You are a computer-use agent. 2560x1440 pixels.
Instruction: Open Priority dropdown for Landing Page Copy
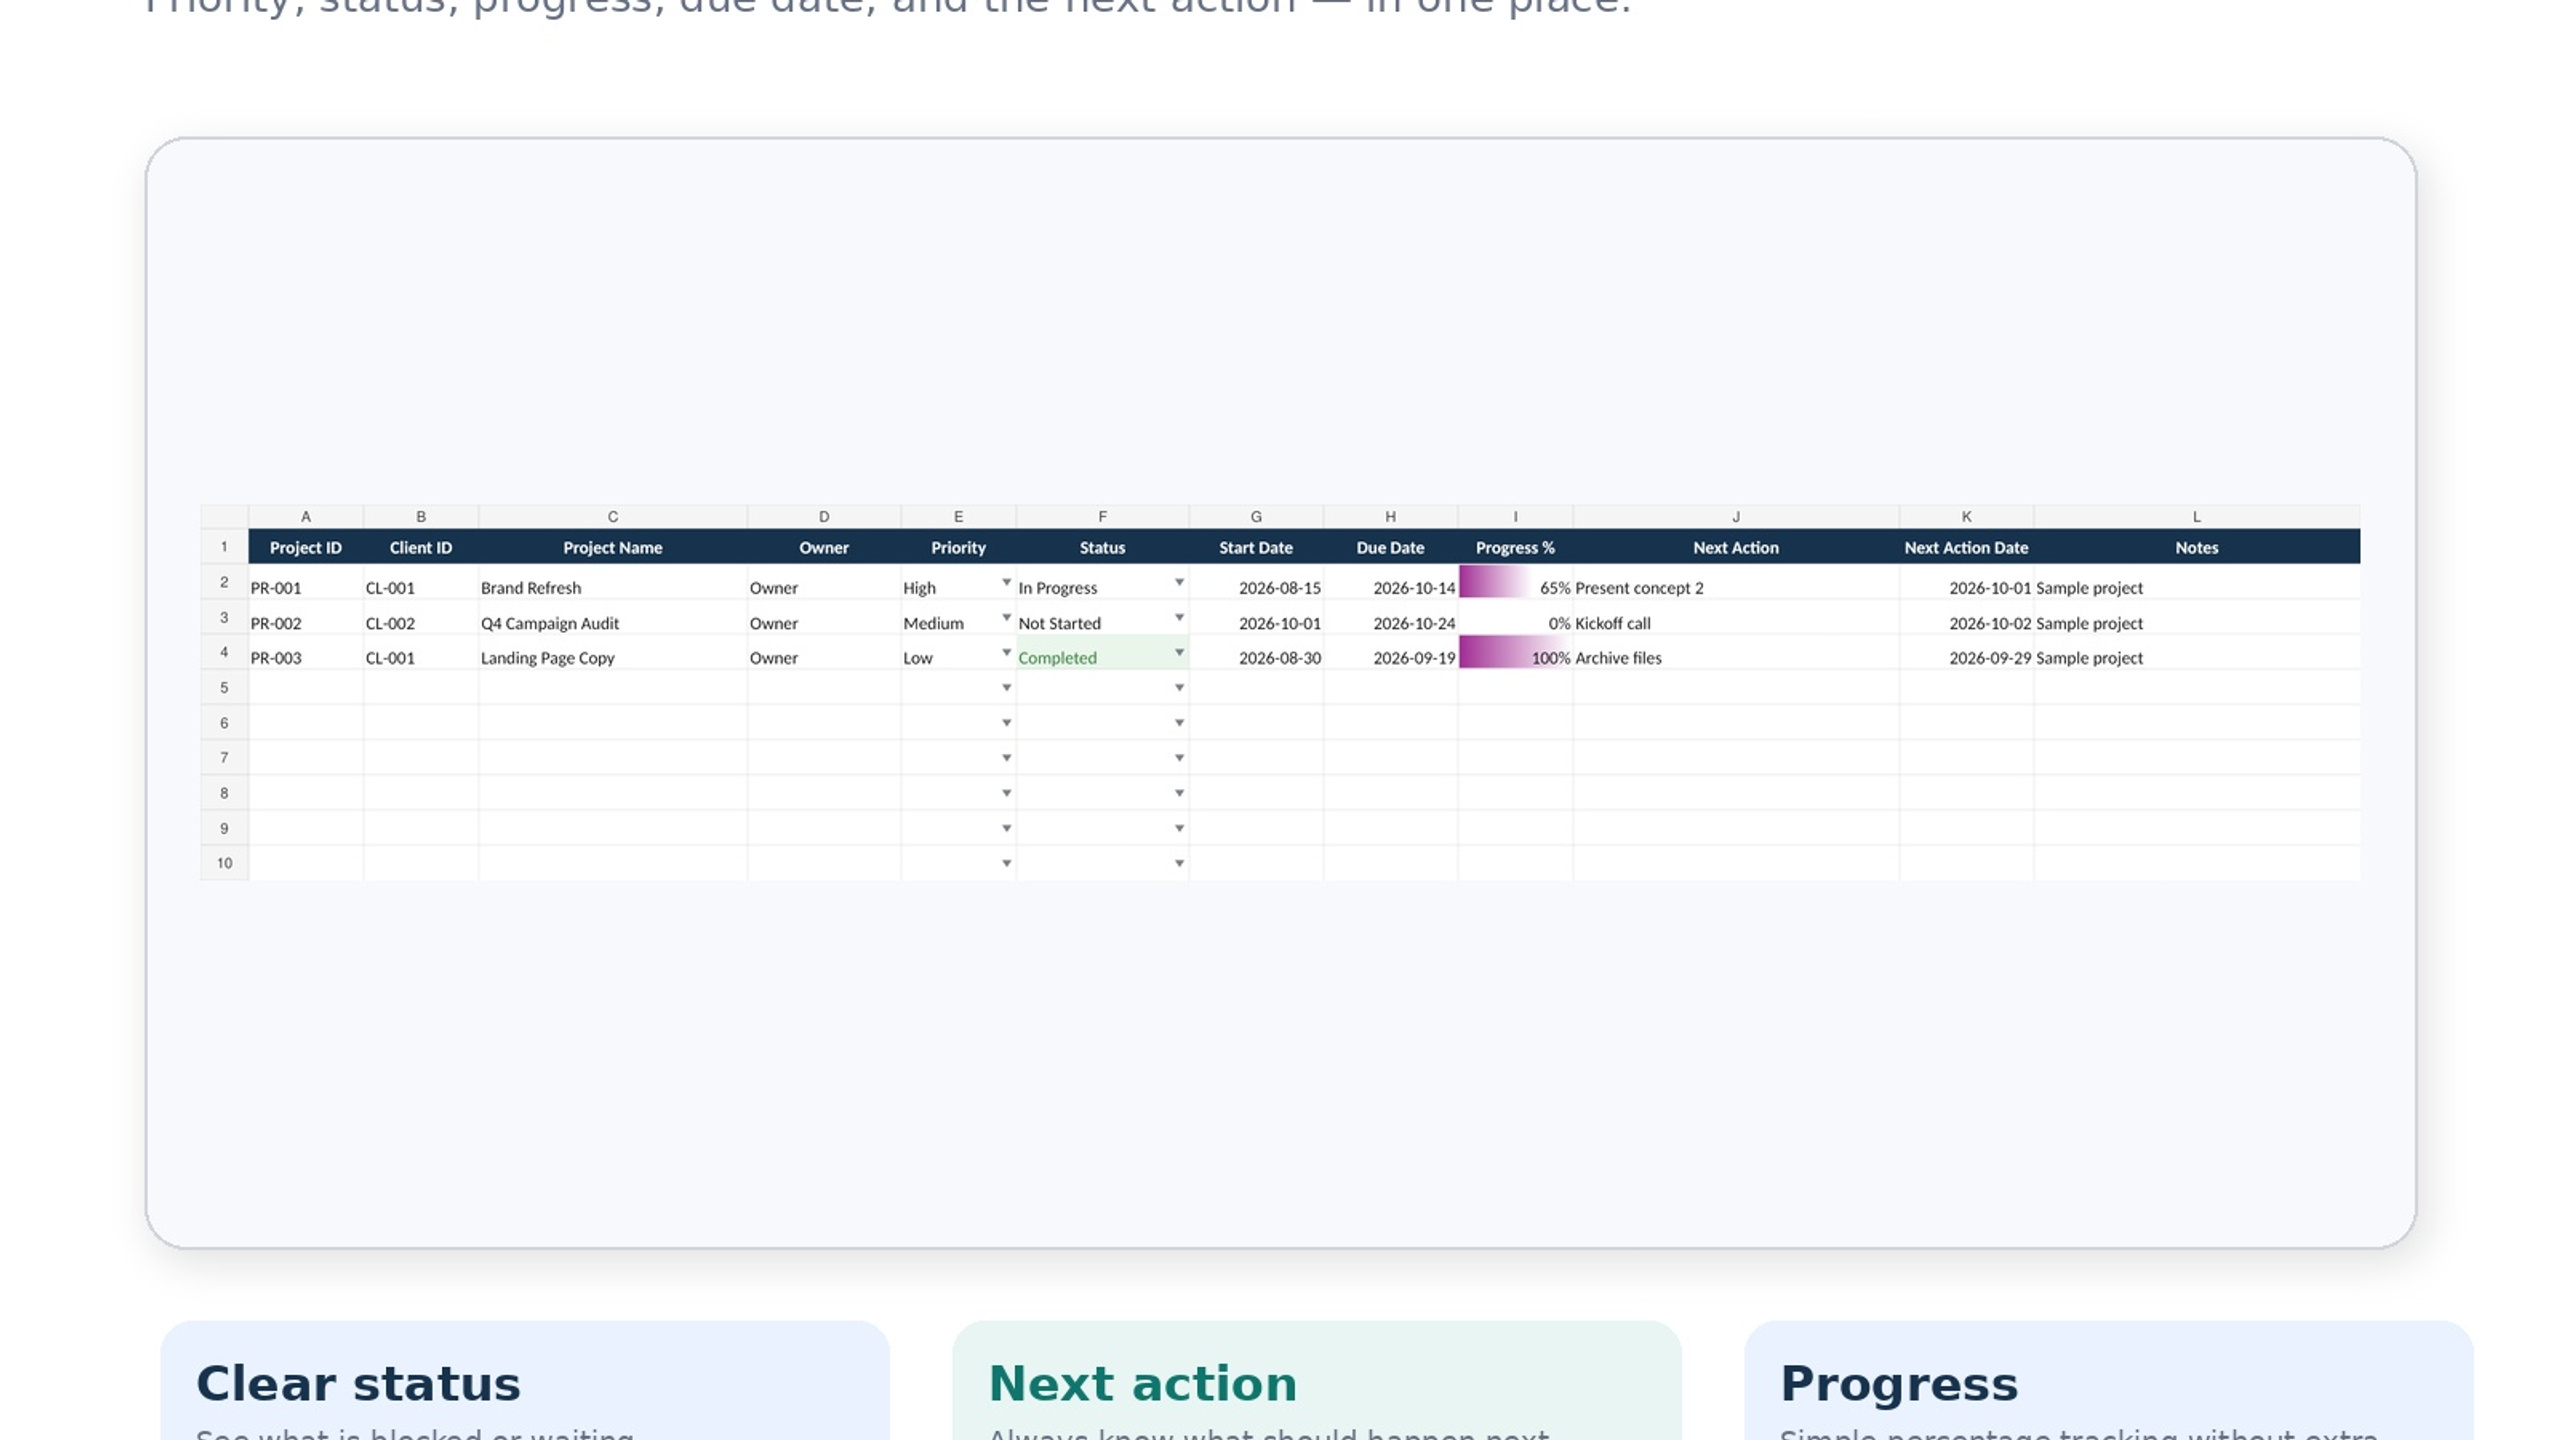point(1006,652)
